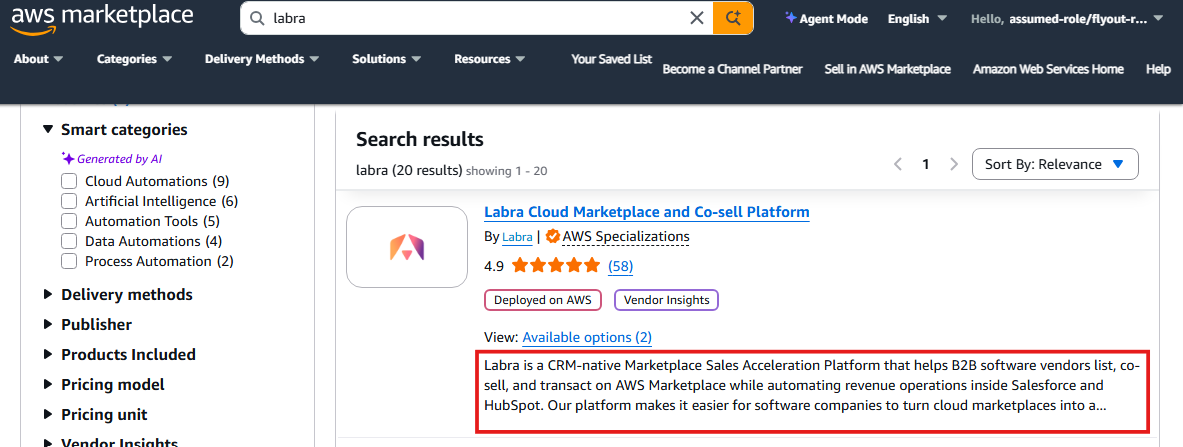This screenshot has height=447, width=1183.
Task: Click the orange search button icon
Action: pyautogui.click(x=733, y=18)
